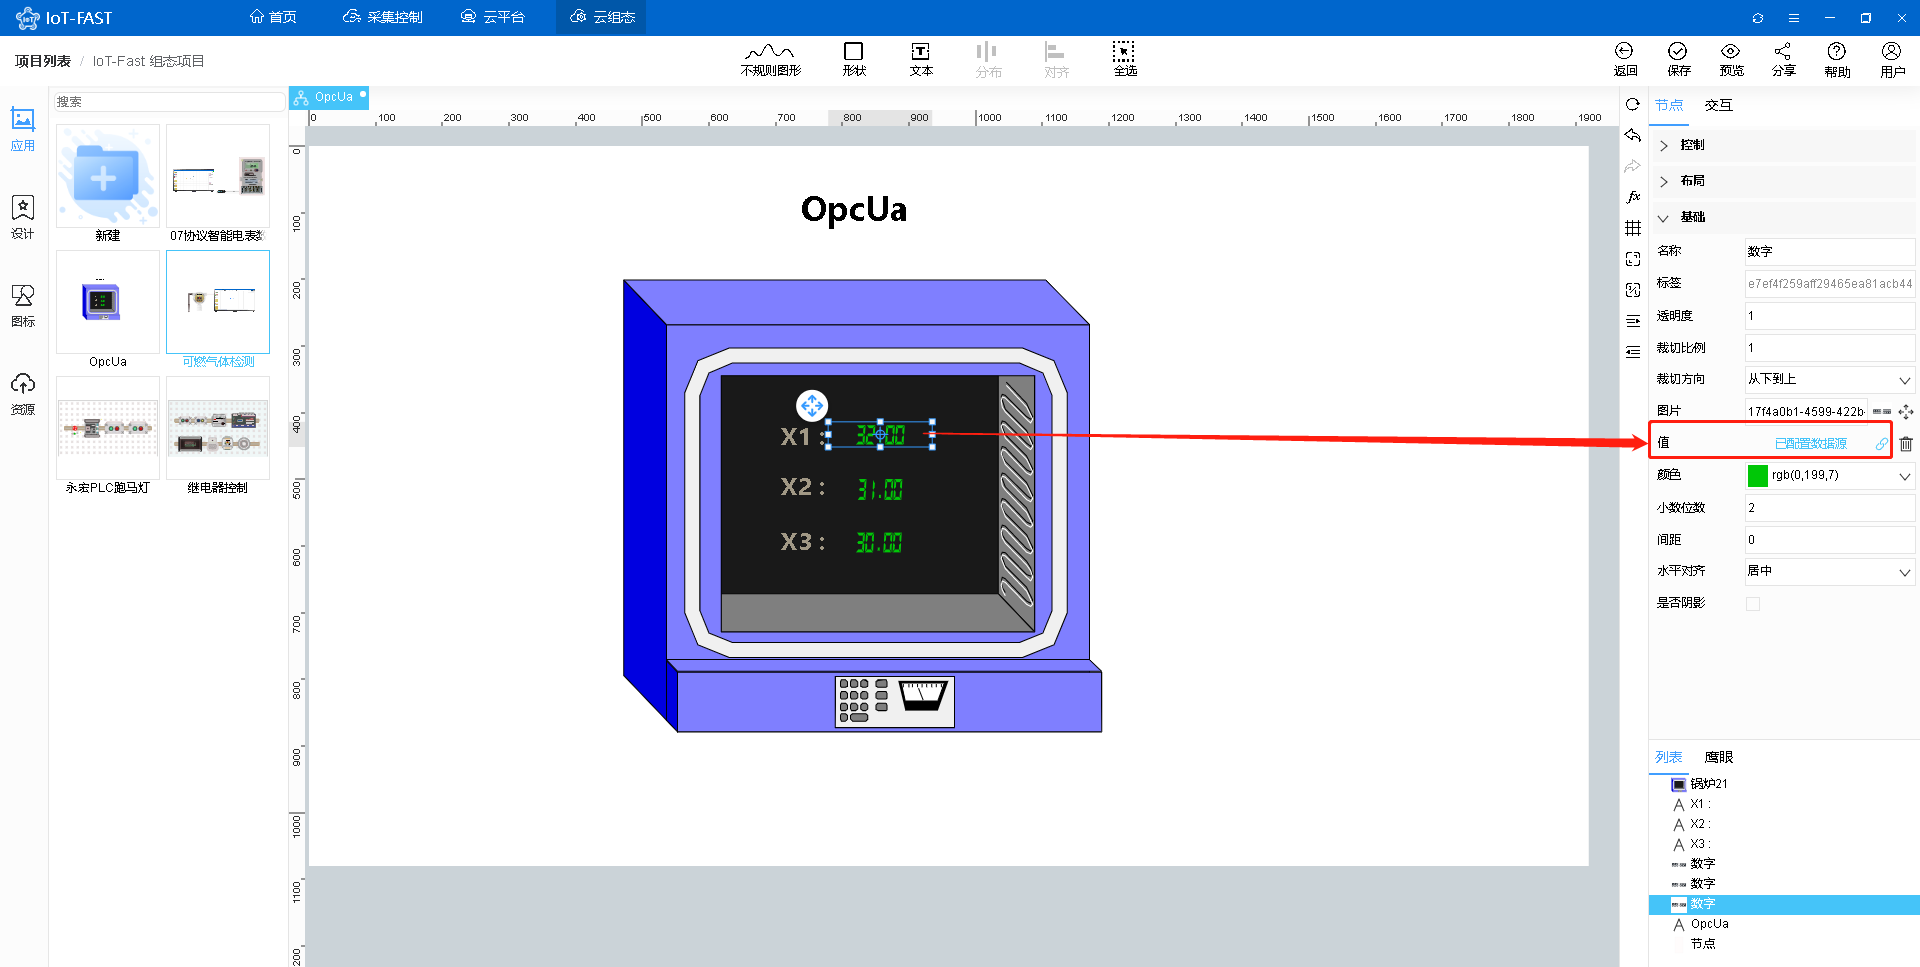The width and height of the screenshot is (1920, 967).
Task: Expand the 控制 section
Action: [x=1783, y=145]
